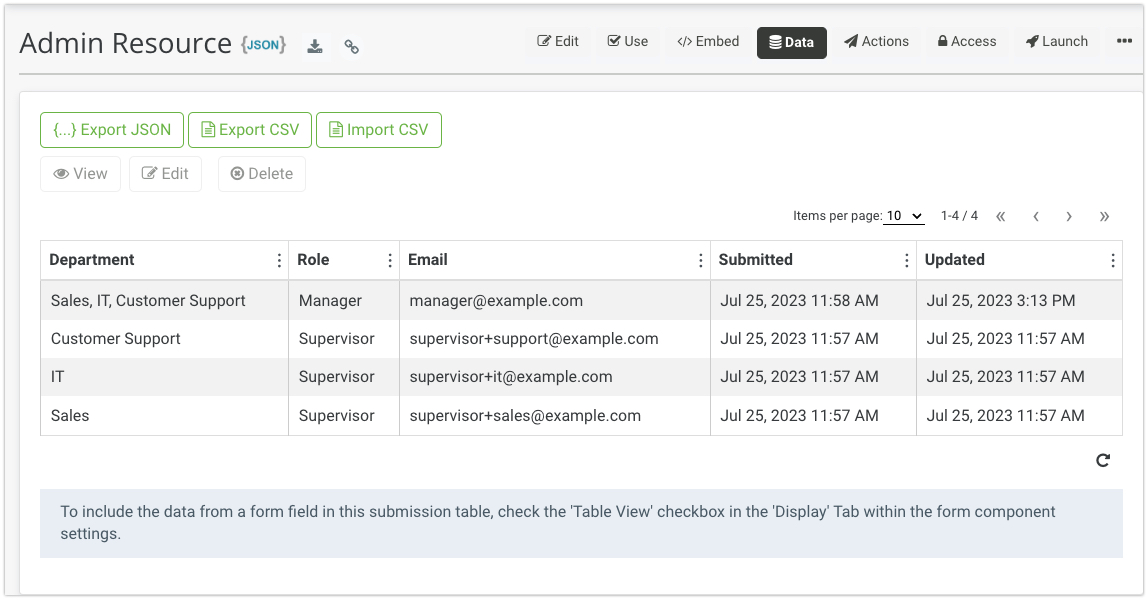1148x600 pixels.
Task: Click the Export JSON button
Action: tap(112, 130)
